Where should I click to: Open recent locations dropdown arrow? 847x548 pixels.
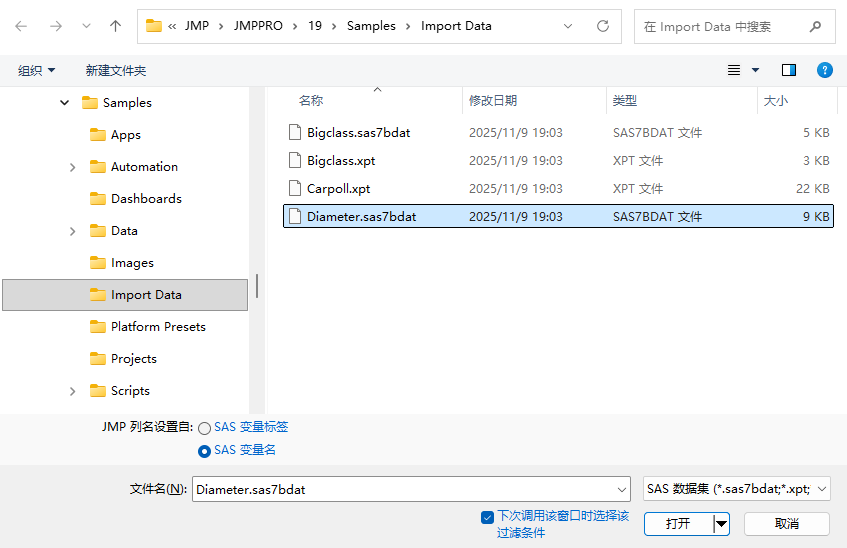coord(86,26)
